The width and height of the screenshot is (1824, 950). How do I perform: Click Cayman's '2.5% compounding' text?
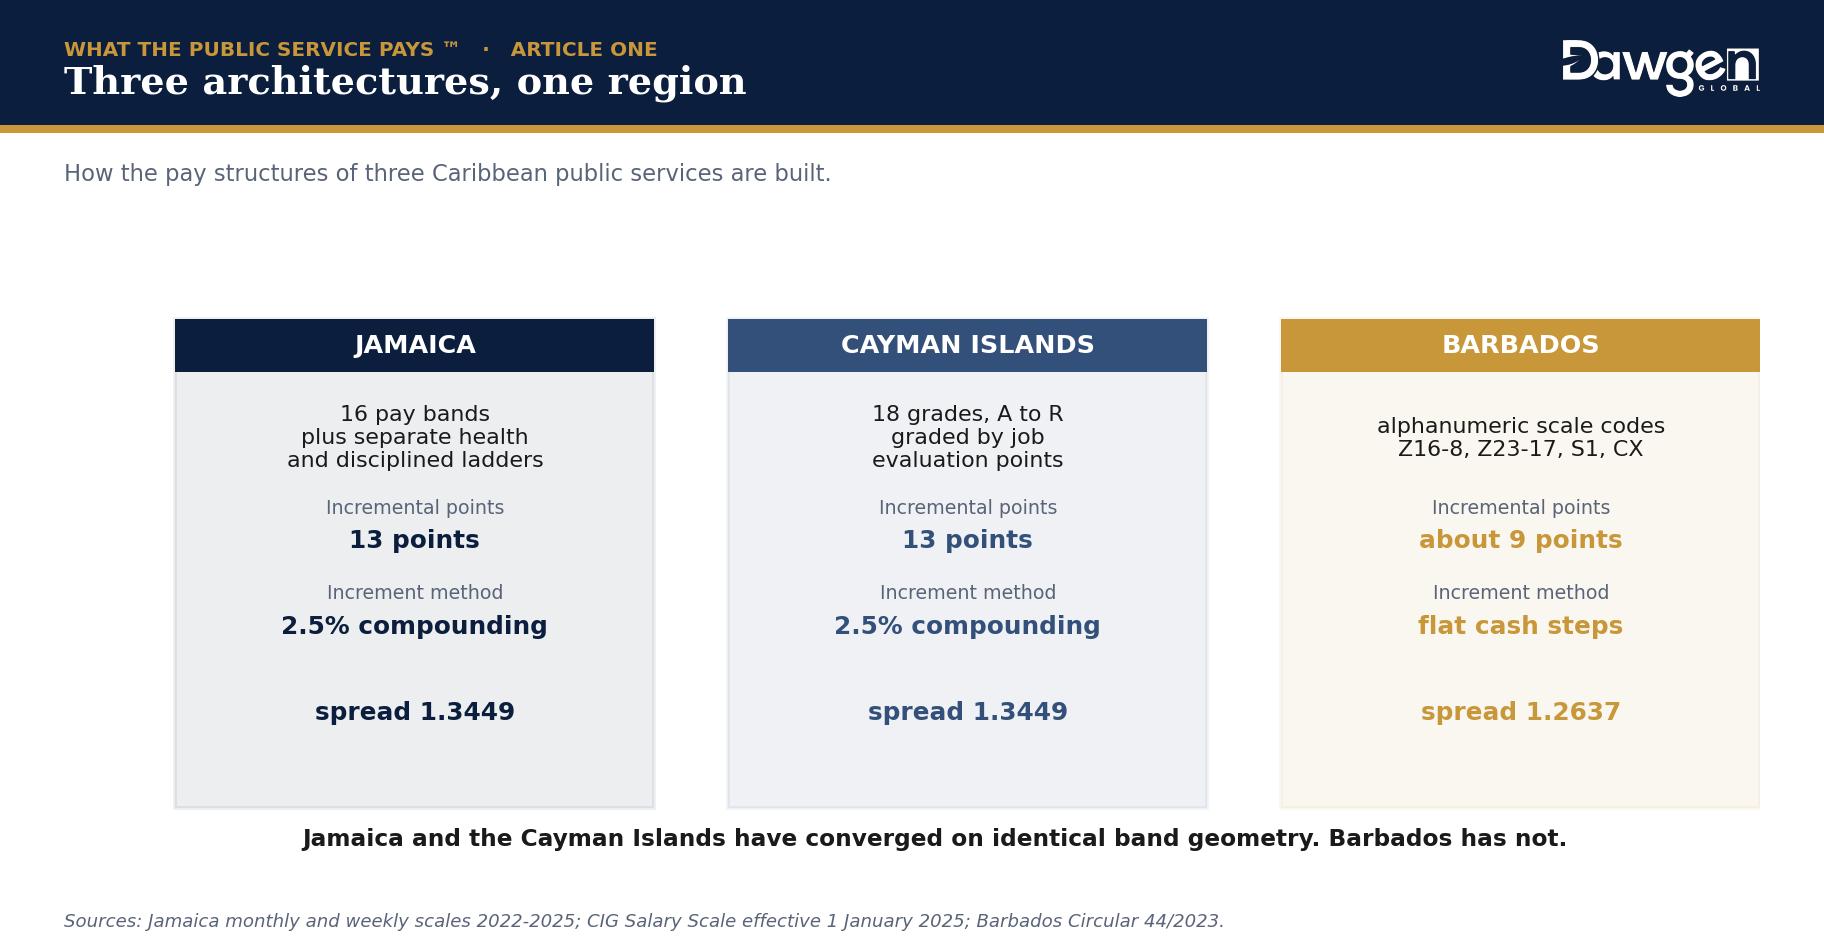point(967,626)
